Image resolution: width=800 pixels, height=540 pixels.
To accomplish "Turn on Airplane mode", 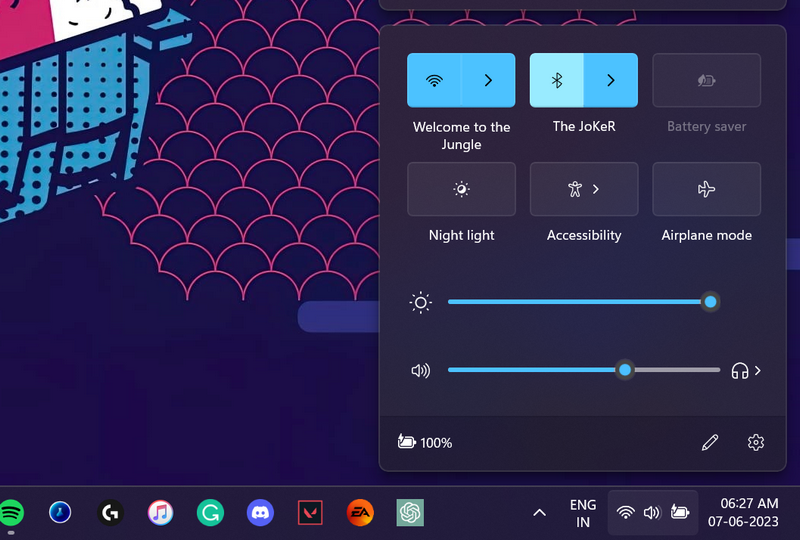I will pyautogui.click(x=707, y=189).
